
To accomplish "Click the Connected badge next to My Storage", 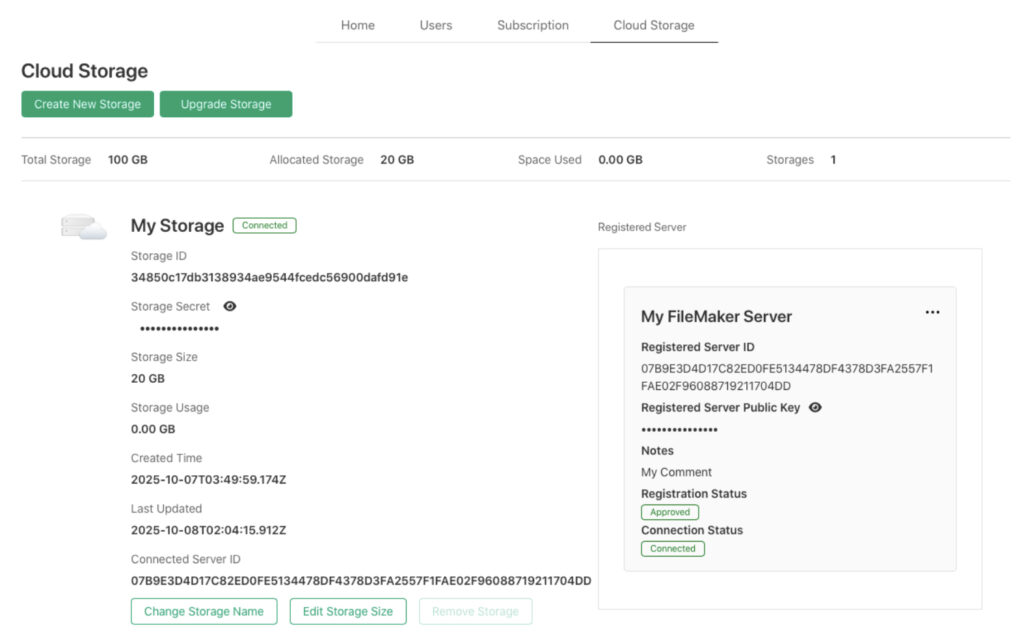I will [x=264, y=226].
